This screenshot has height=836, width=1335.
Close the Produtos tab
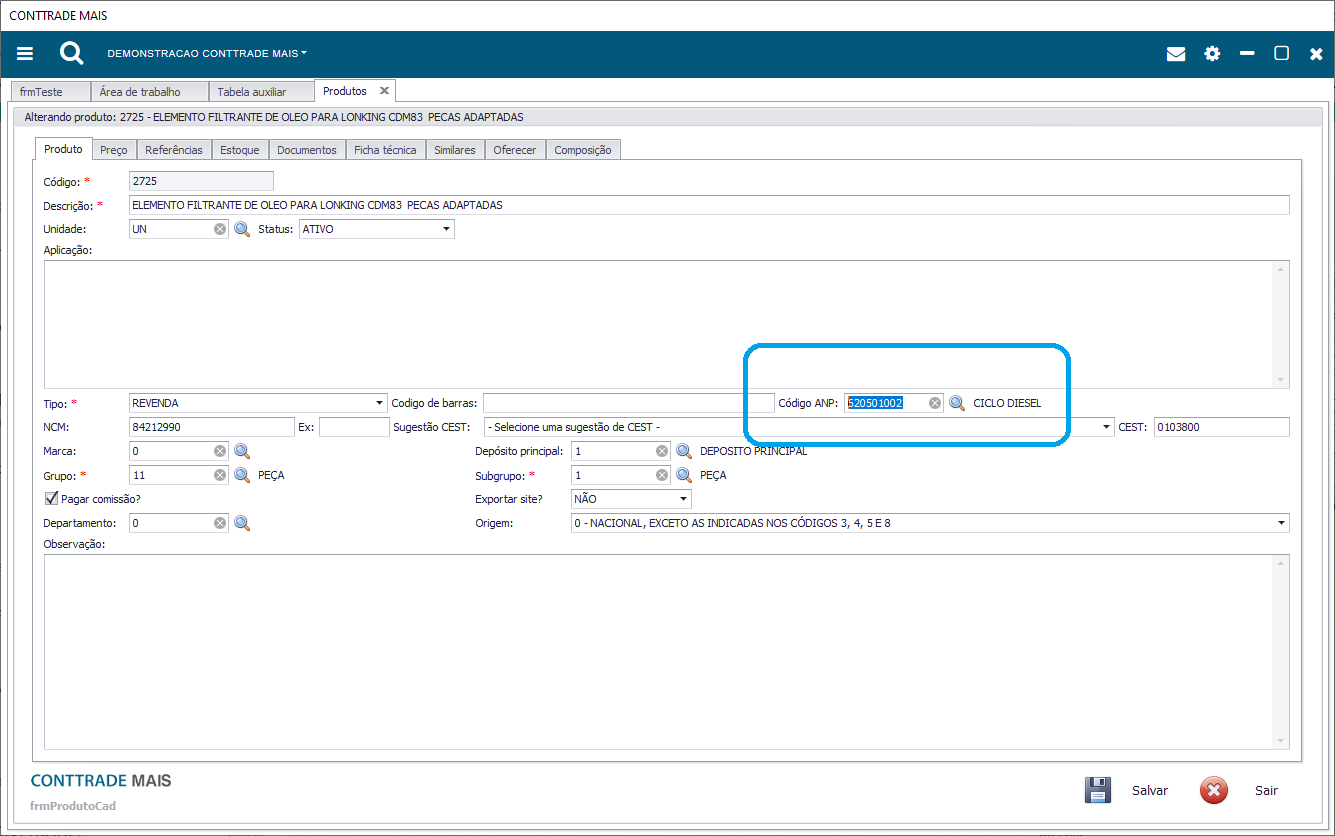pos(384,91)
